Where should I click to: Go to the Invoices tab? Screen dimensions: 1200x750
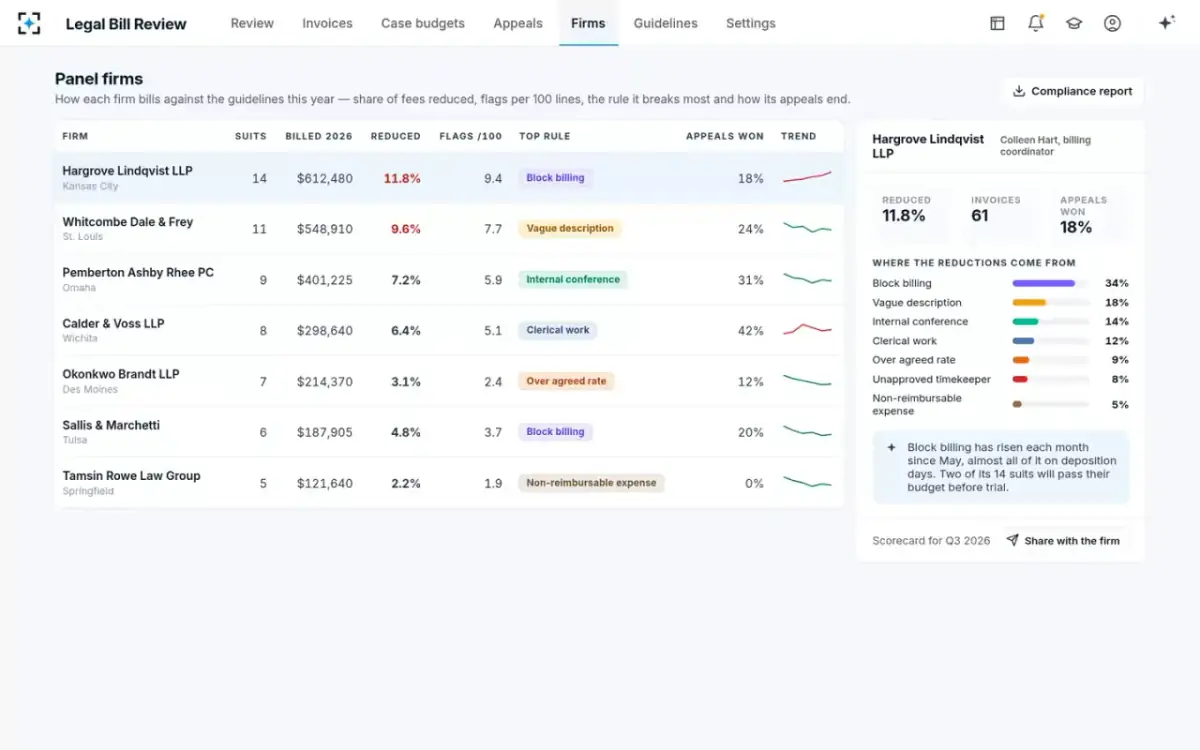tap(328, 23)
